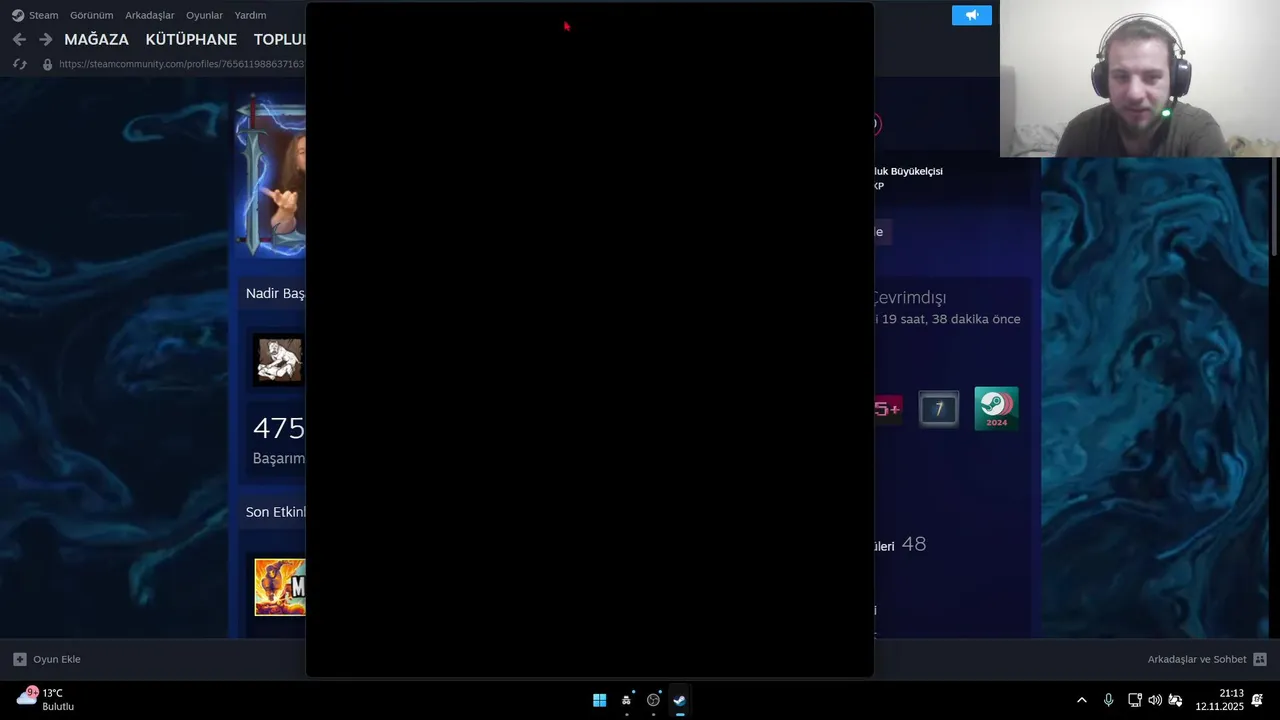Viewport: 1280px width, 720px height.
Task: Click Oyun Ekle to add a game
Action: [x=57, y=659]
